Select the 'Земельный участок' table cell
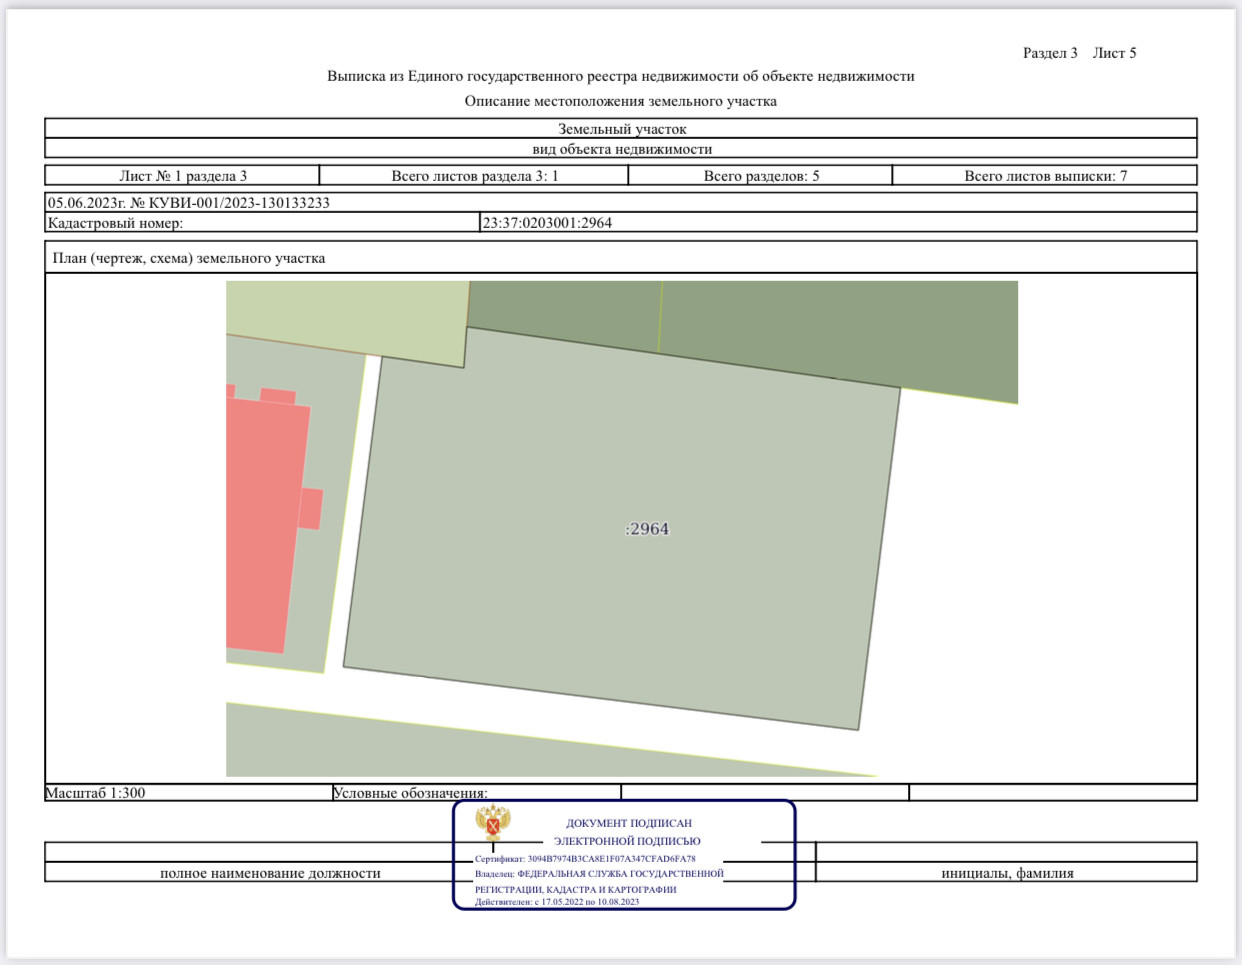The image size is (1242, 965). click(x=621, y=129)
